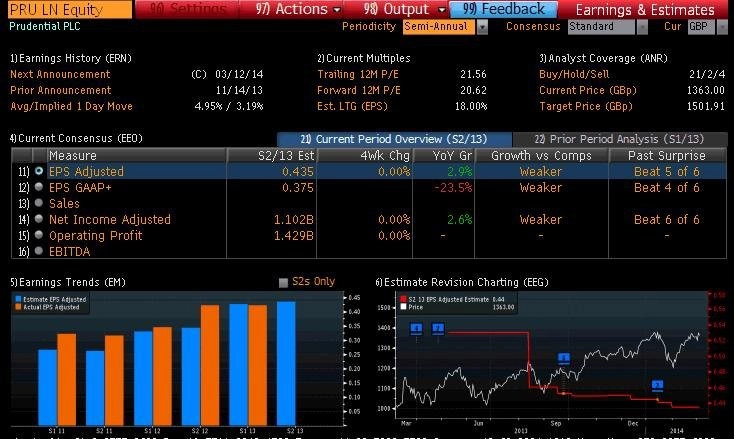Switch to Prior Period Analysis (S1/13) tab
The width and height of the screenshot is (734, 439).
[x=619, y=139]
